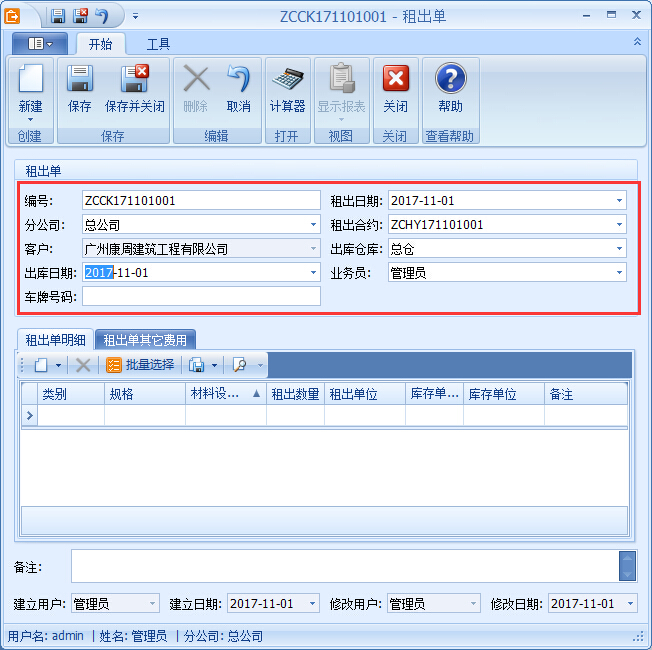The width and height of the screenshot is (652, 650).
Task: Expand the 业务员 dropdown
Action: 620,273
